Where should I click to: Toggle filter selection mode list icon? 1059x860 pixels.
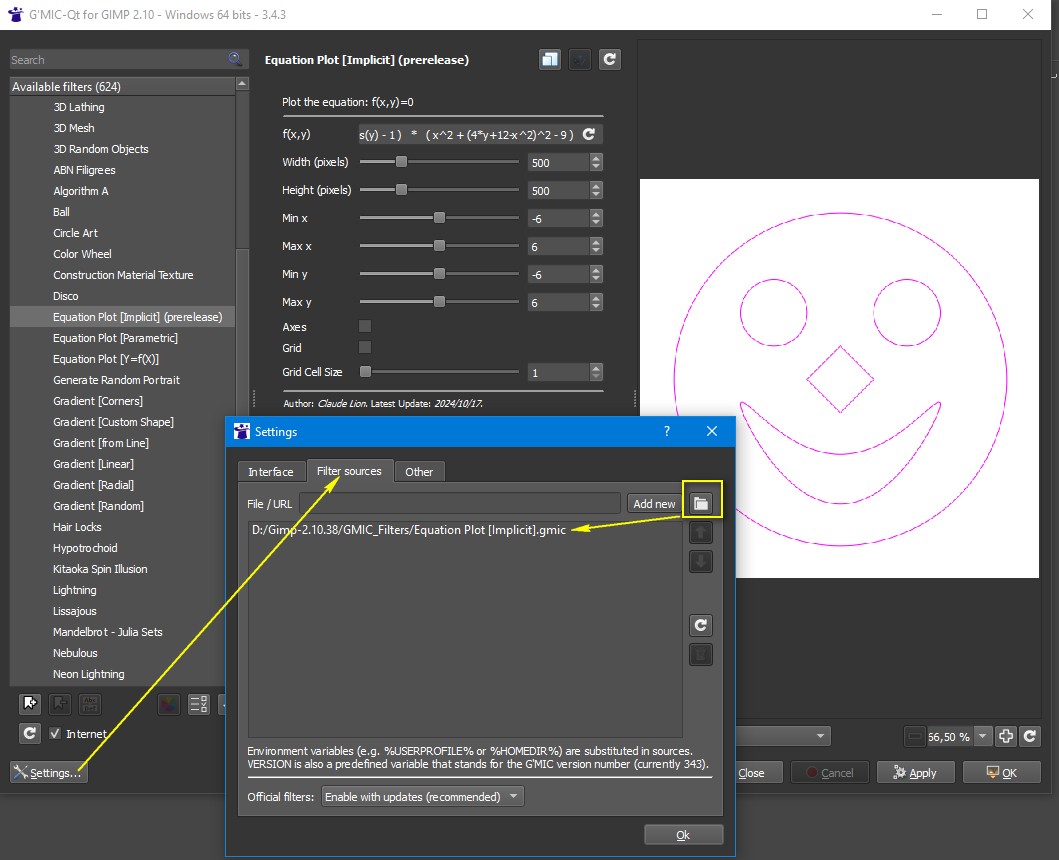click(199, 704)
